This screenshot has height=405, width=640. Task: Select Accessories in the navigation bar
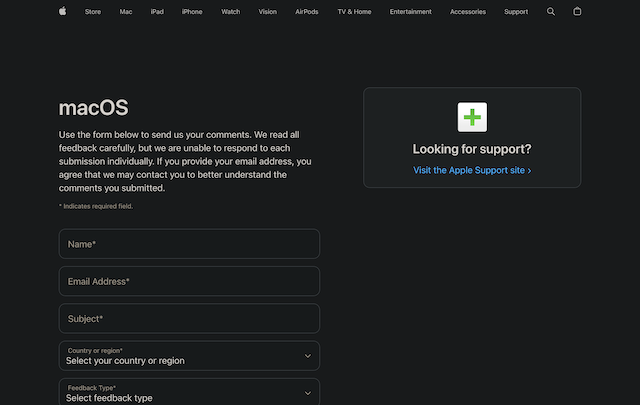(x=468, y=12)
